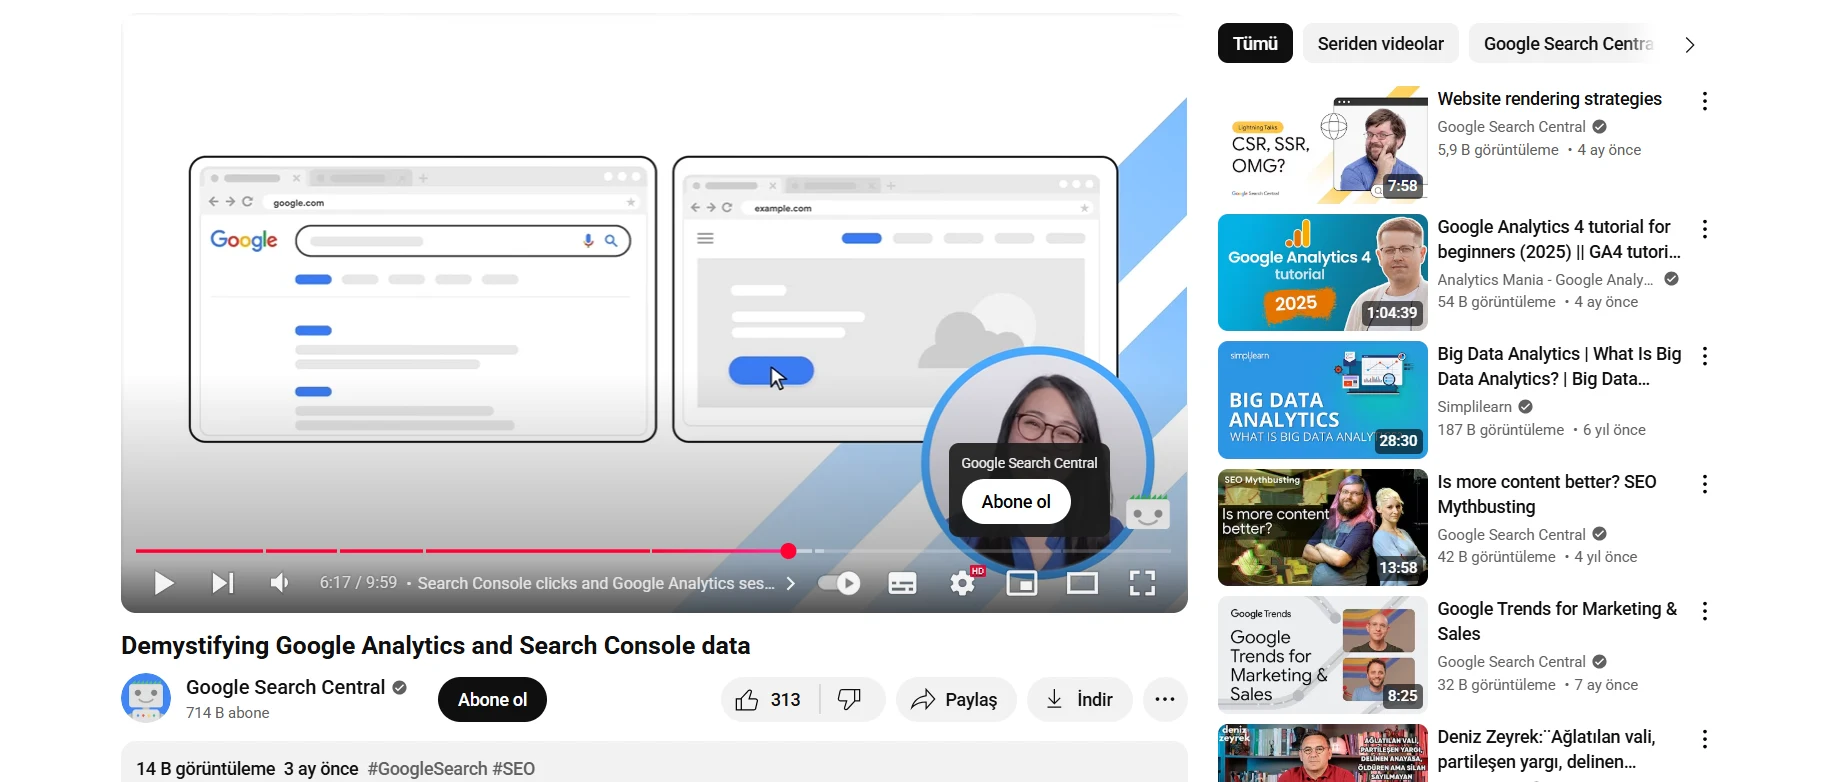Dislike the video
This screenshot has height=782, width=1828.
pyautogui.click(x=850, y=700)
